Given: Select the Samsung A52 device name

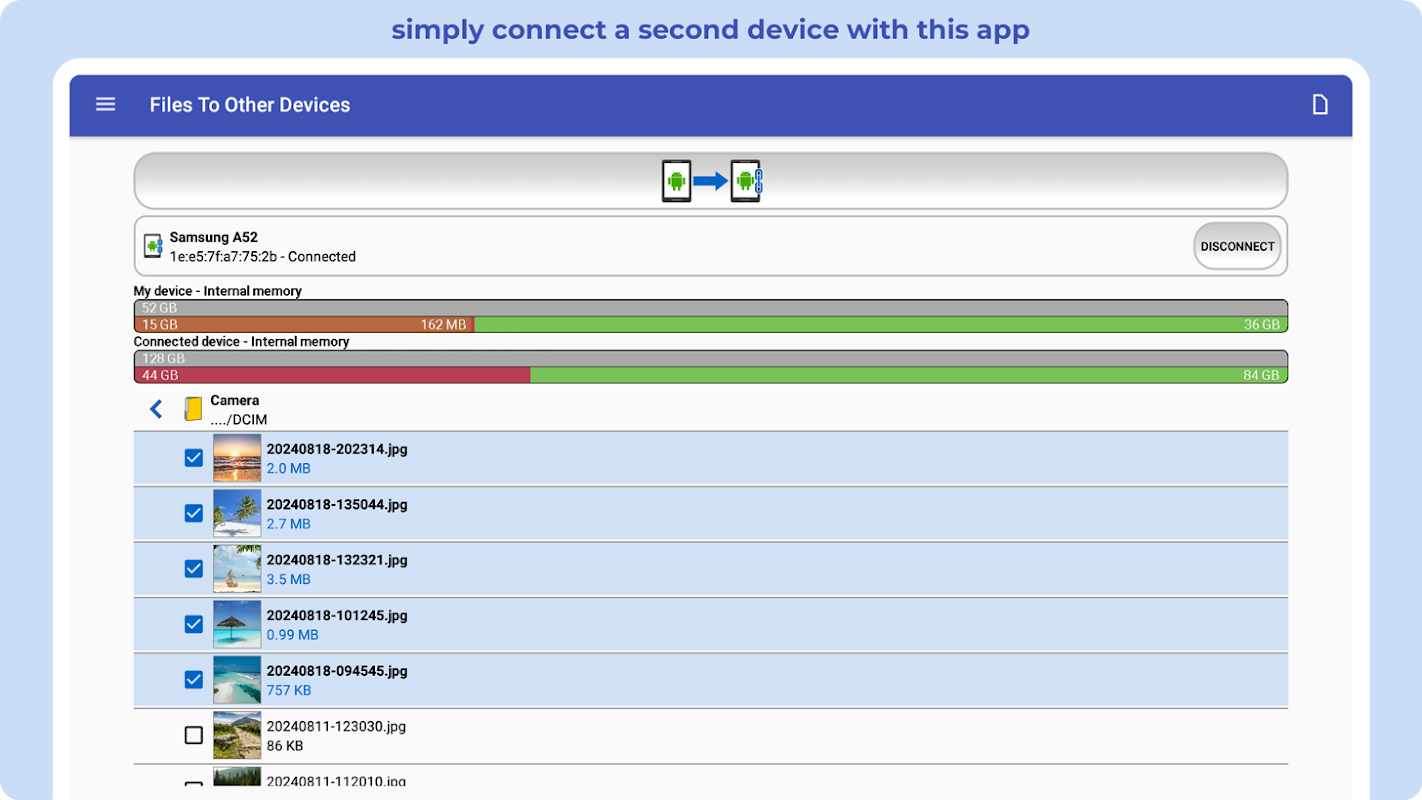Looking at the screenshot, I should click(x=213, y=237).
